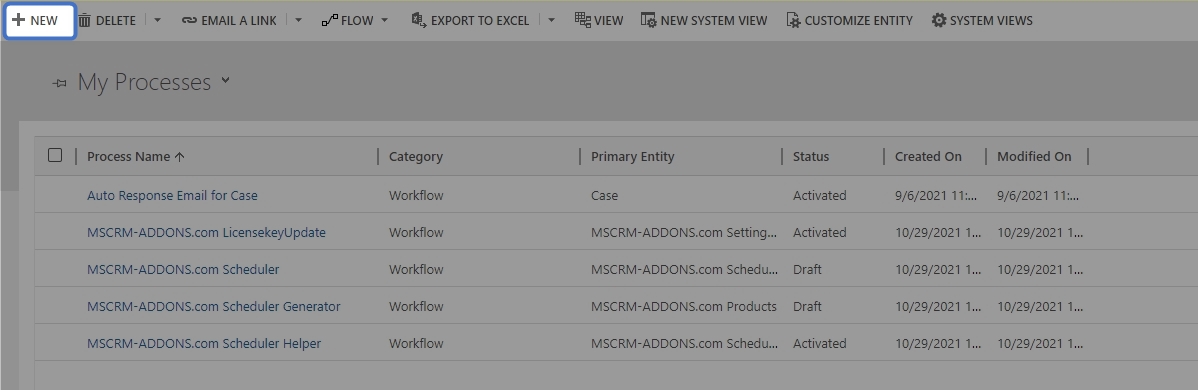Sort by Process Name column header

click(x=136, y=156)
